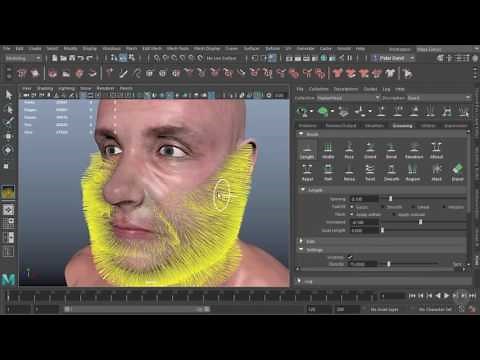Screen dimensions: 480x360
Task: Select the Width grooming brush
Action: coord(328,150)
